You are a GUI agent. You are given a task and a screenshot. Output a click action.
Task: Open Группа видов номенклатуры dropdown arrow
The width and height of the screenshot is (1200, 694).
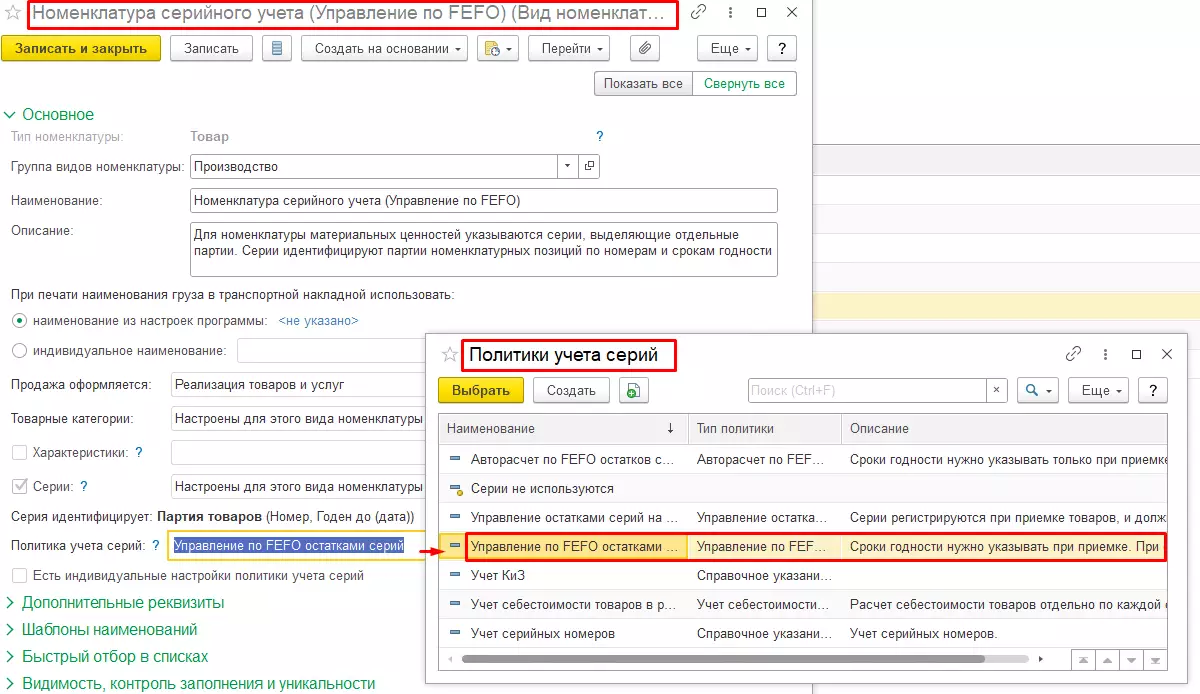[568, 166]
